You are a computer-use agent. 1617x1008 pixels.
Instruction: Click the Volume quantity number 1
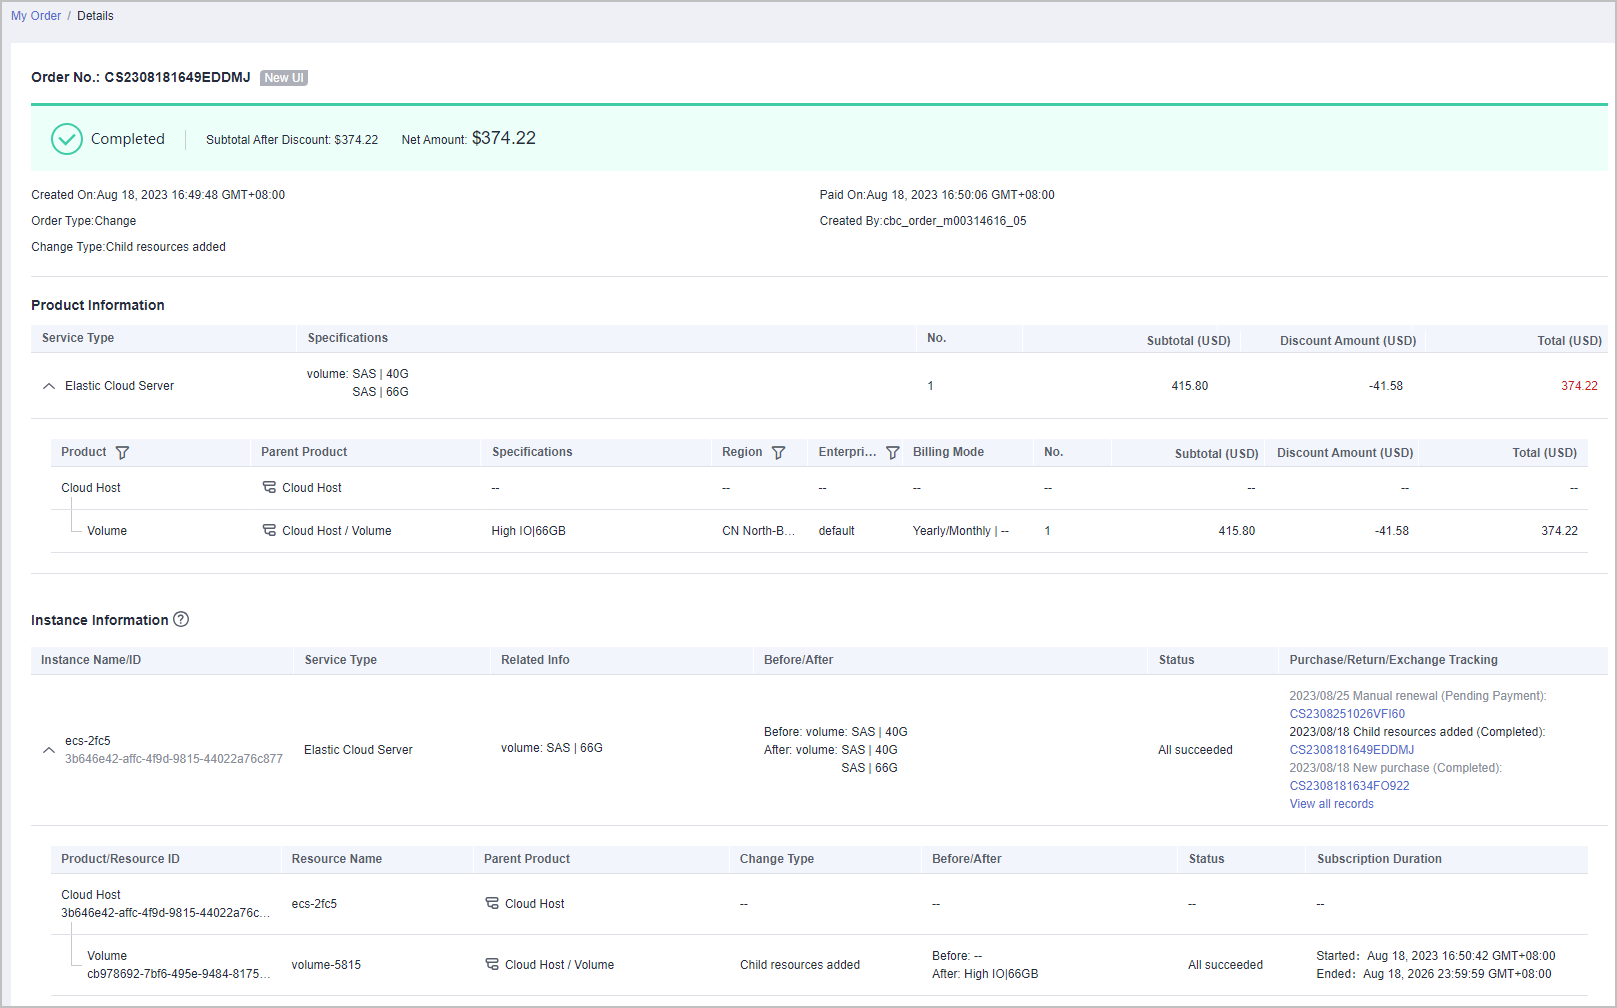point(1047,531)
